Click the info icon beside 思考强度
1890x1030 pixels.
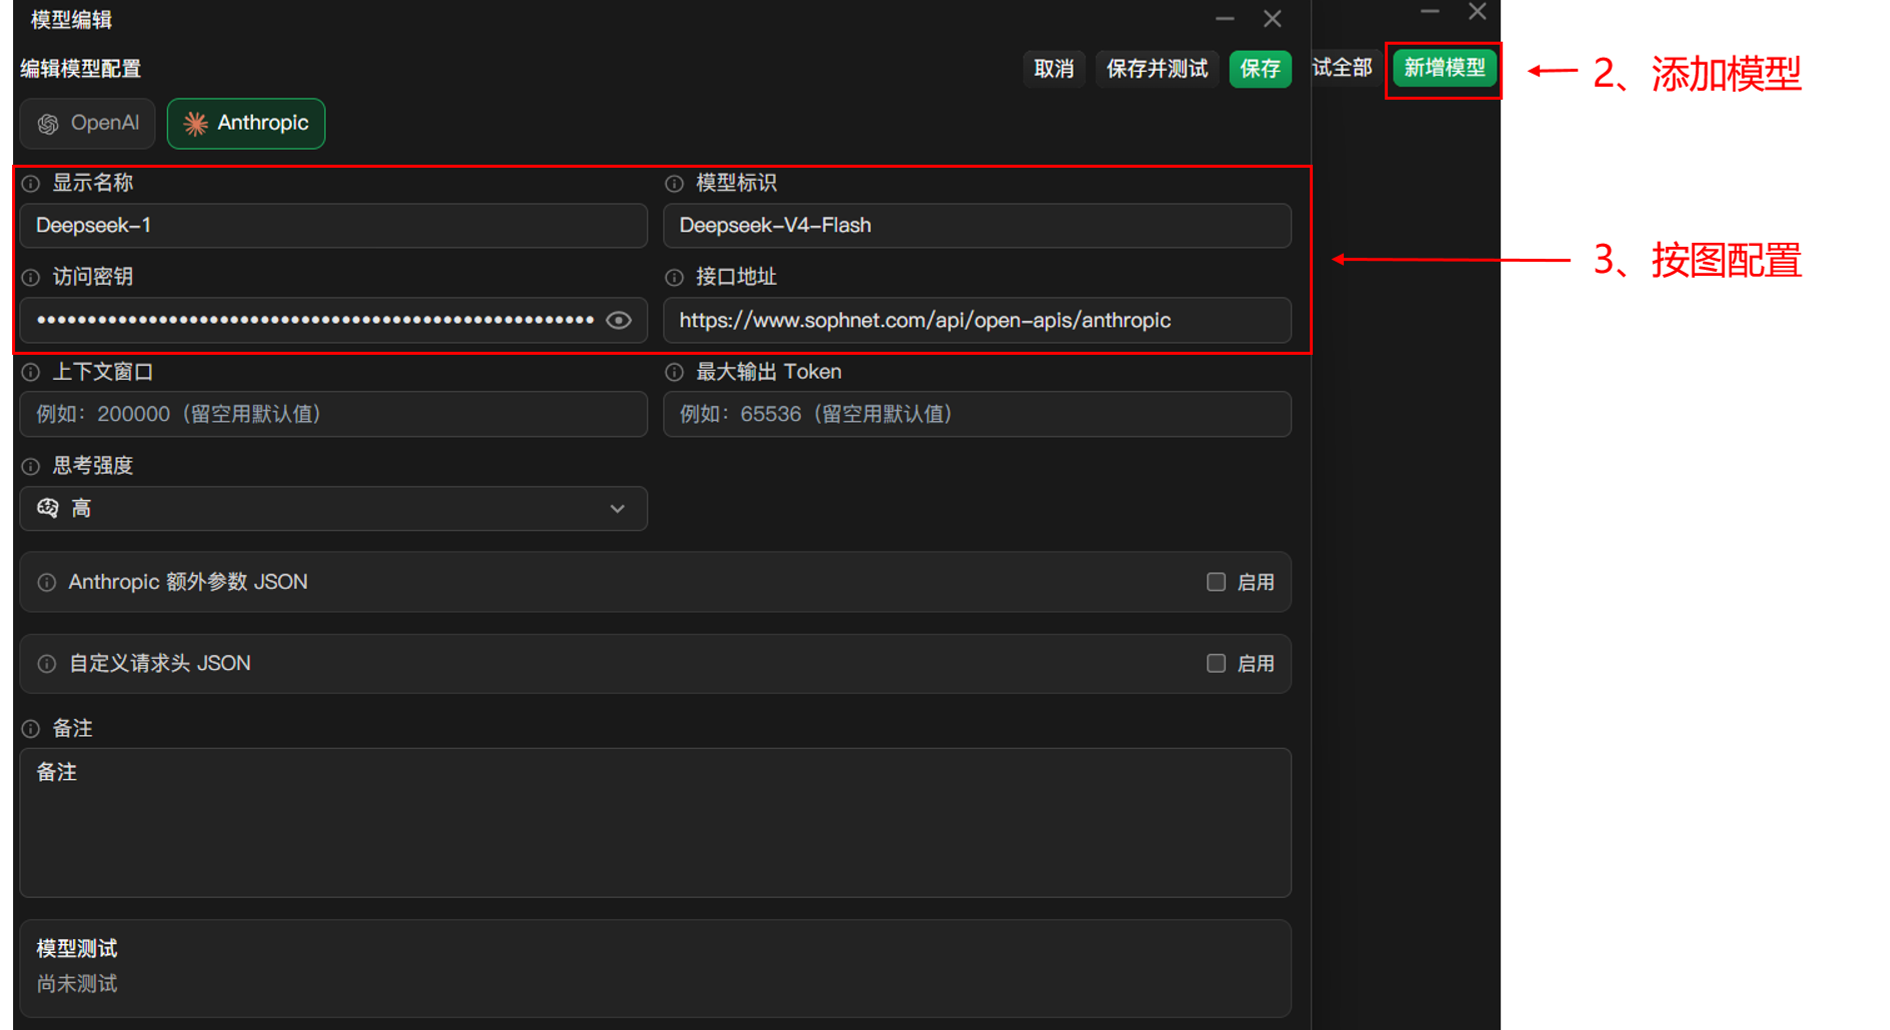31,466
